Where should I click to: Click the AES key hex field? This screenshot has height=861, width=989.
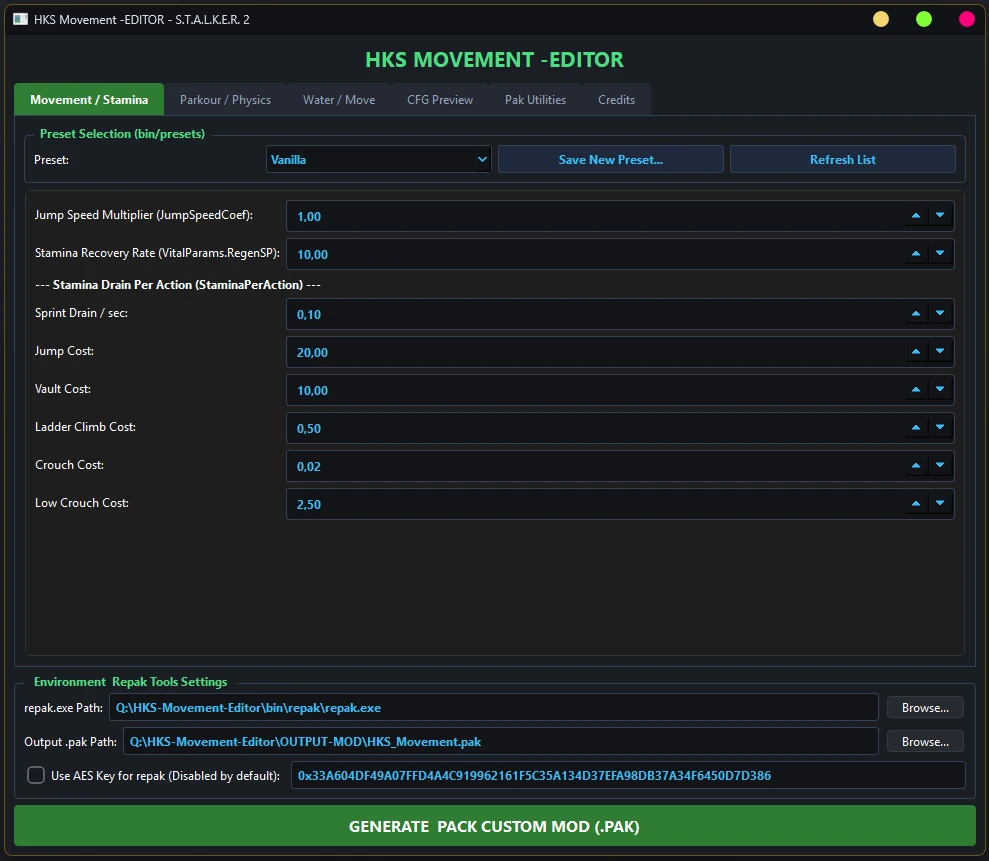[628, 775]
